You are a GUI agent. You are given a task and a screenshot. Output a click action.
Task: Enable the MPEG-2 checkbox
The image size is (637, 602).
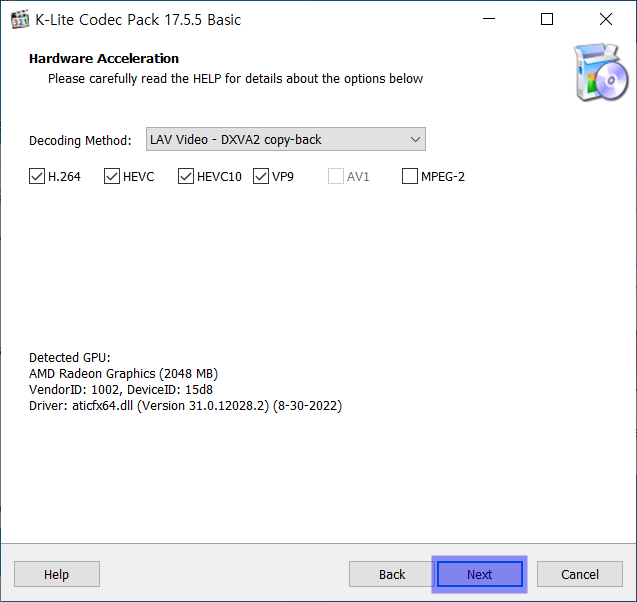tap(410, 177)
